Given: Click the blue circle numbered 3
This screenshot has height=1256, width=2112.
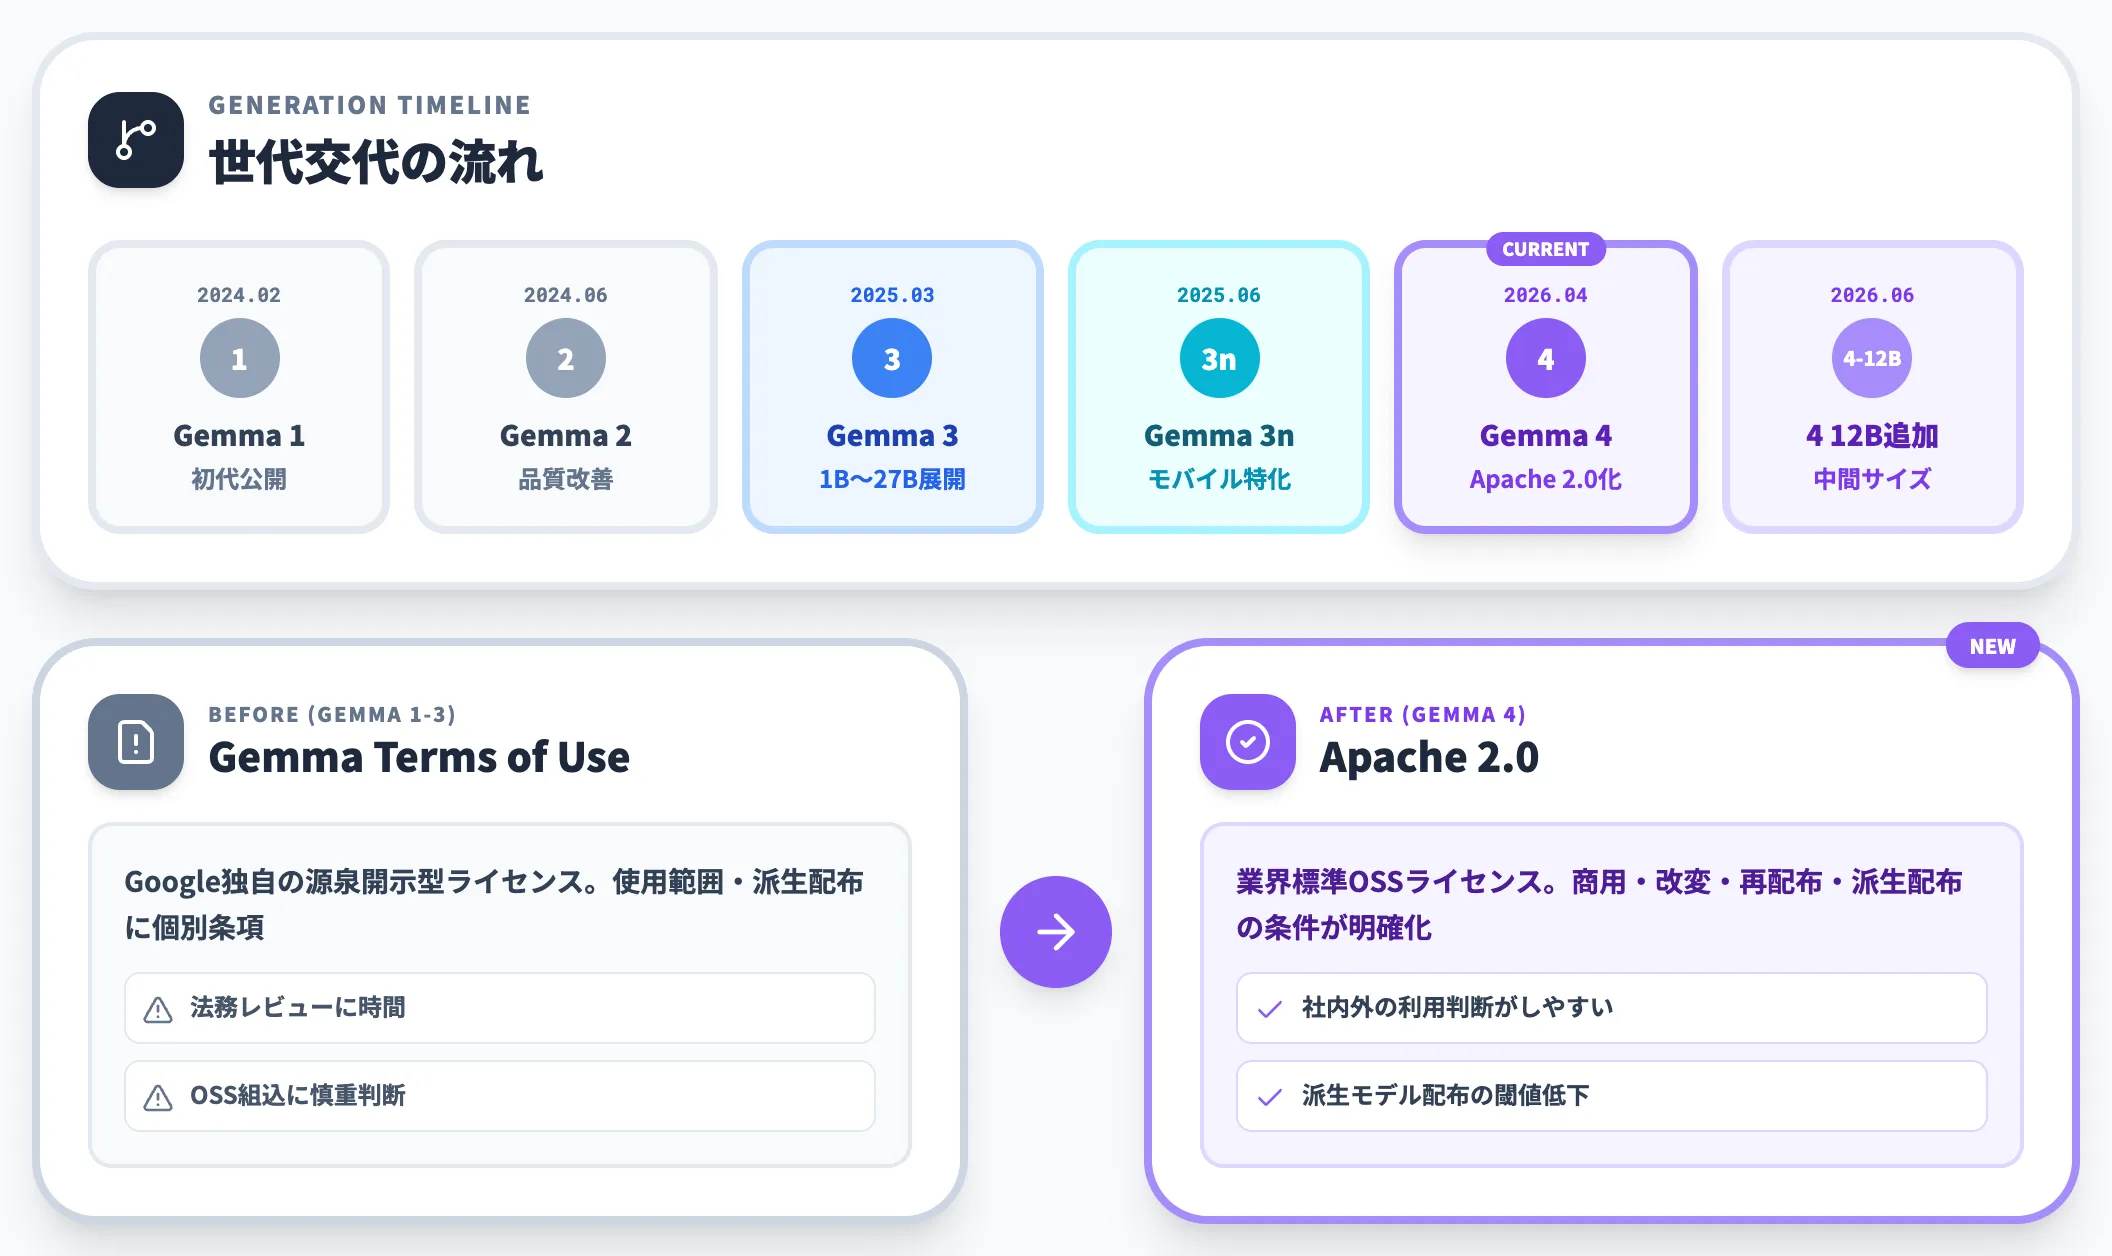Looking at the screenshot, I should (892, 358).
